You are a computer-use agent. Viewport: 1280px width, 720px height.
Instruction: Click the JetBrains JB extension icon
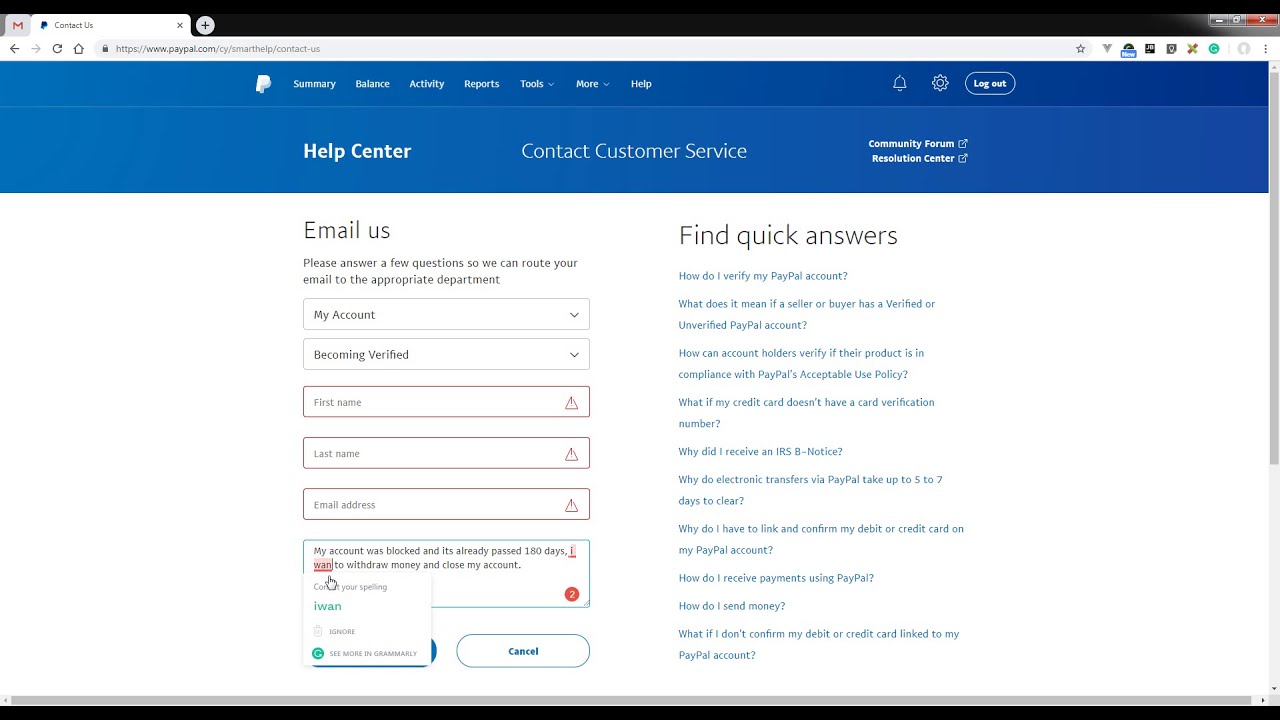1150,48
